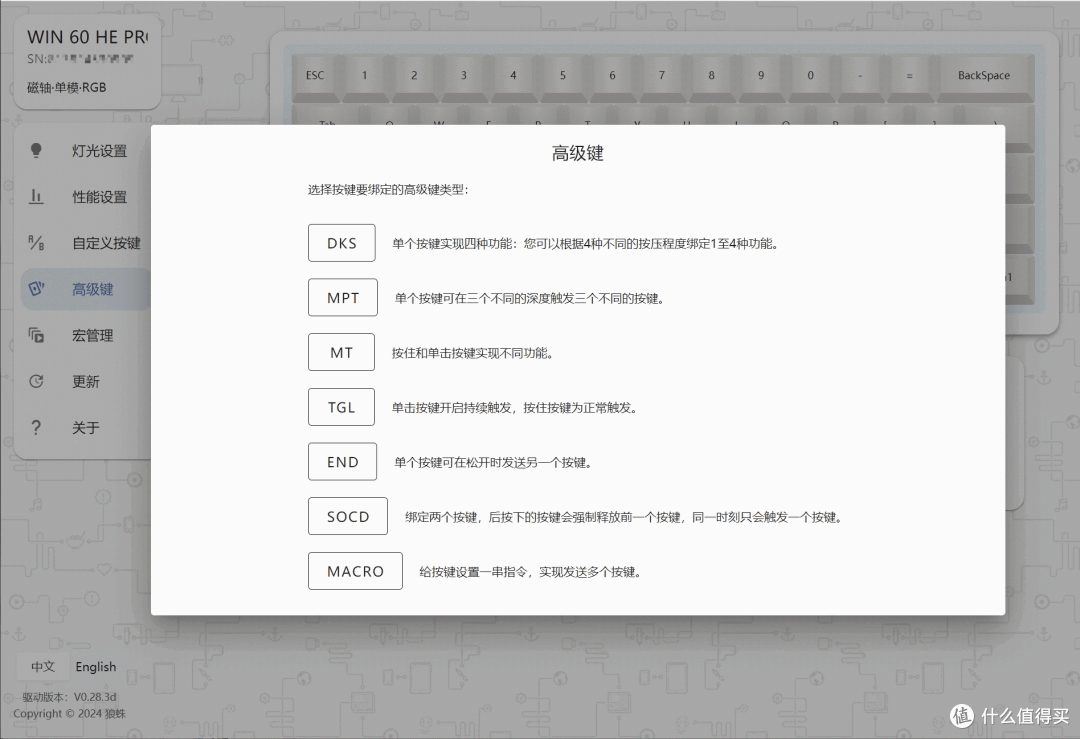Click the 自定义按键 key remap icon
This screenshot has height=739, width=1080.
click(36, 242)
